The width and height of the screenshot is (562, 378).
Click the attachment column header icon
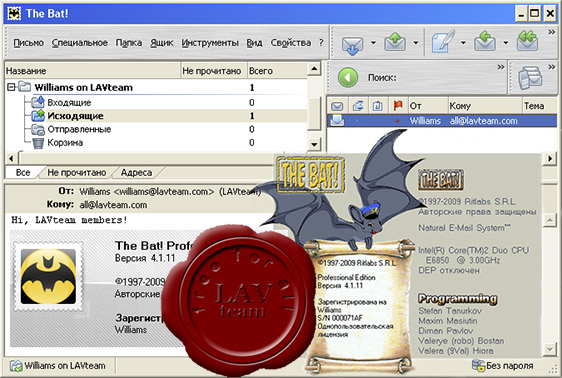377,106
